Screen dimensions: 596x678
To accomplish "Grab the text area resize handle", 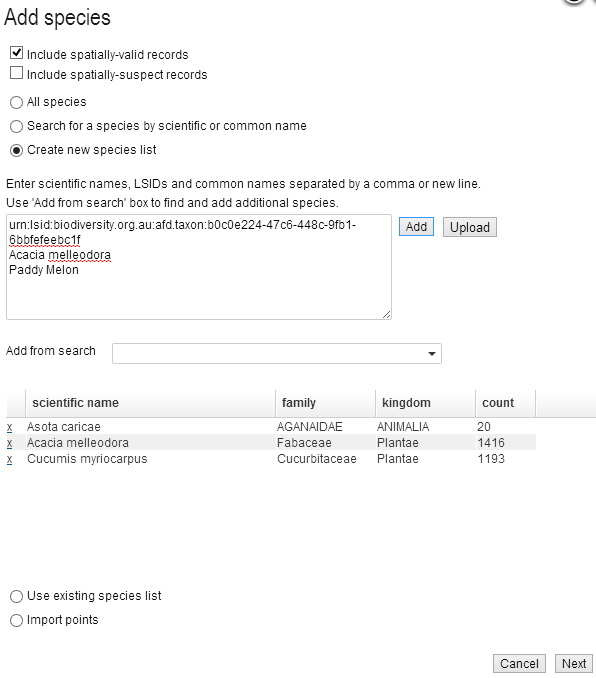I will coord(387,315).
